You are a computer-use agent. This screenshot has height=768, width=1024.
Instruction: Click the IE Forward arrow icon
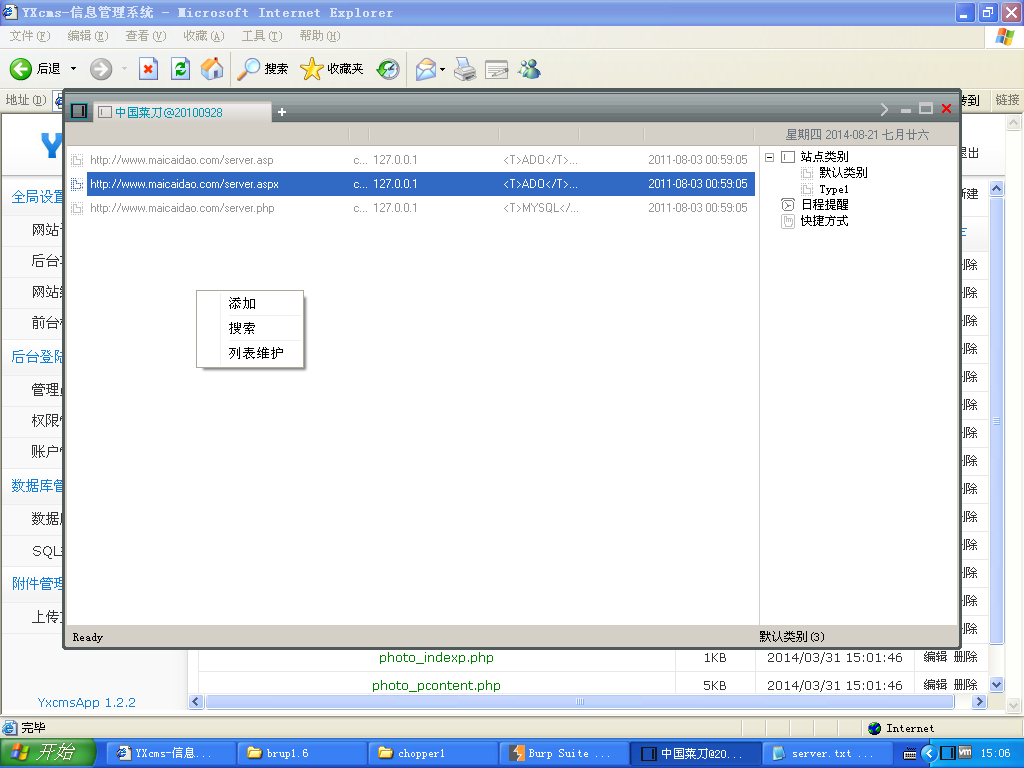(x=101, y=69)
